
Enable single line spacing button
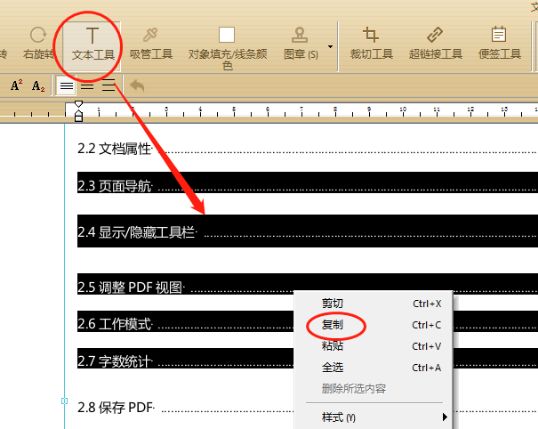pos(67,85)
